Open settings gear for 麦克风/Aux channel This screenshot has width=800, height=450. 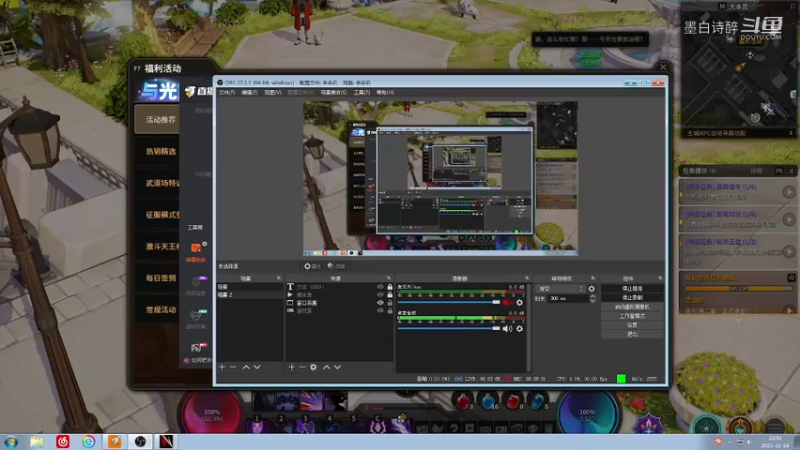519,303
